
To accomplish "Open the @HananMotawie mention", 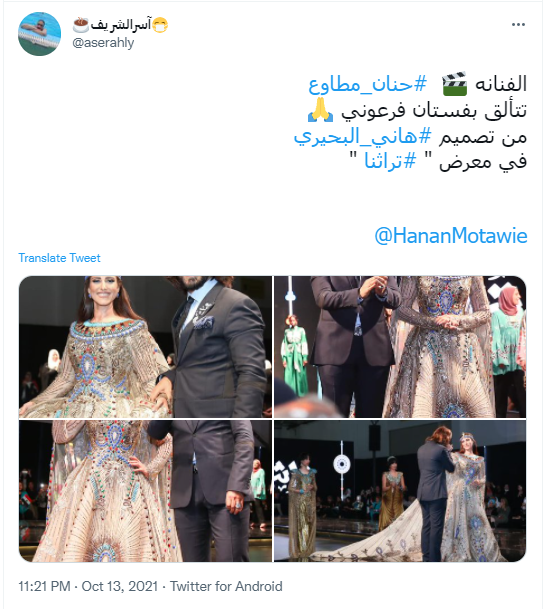I will point(451,236).
